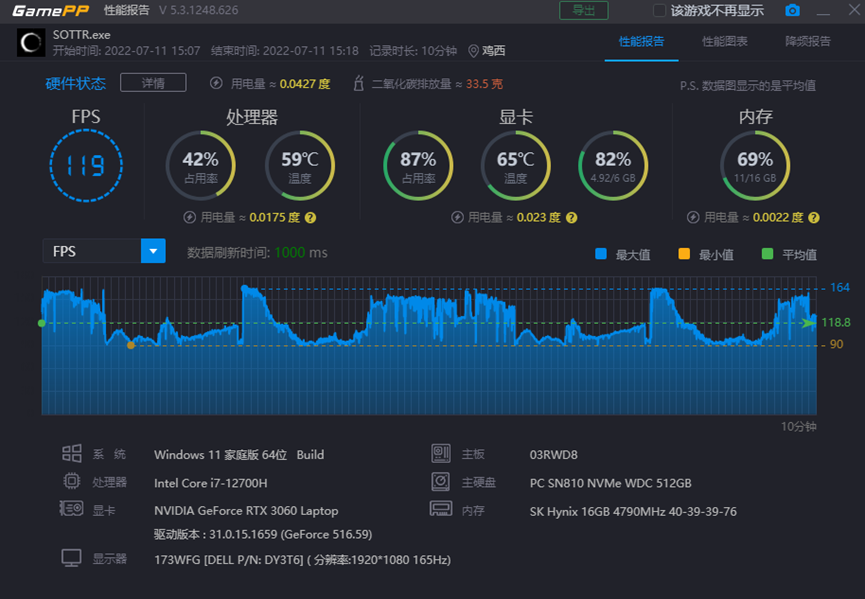Image resolution: width=865 pixels, height=599 pixels.
Task: Click the 详情 details button
Action: [x=153, y=83]
